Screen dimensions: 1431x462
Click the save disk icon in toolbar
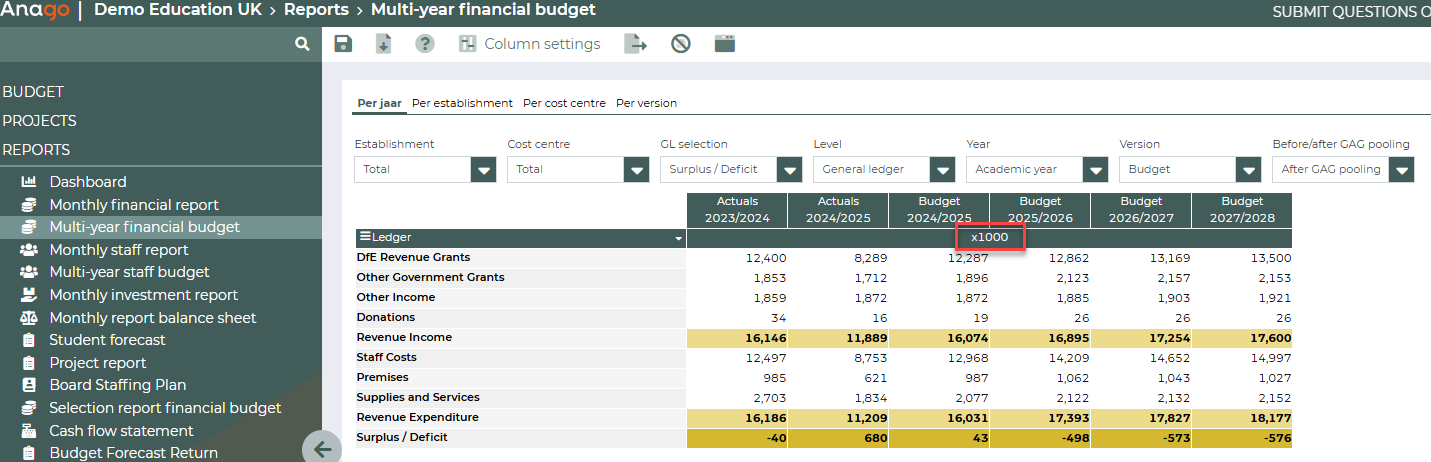pyautogui.click(x=343, y=44)
